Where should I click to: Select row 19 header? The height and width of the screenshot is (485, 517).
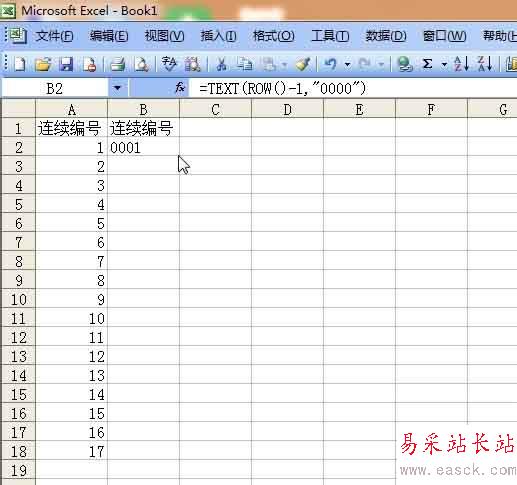[18, 470]
